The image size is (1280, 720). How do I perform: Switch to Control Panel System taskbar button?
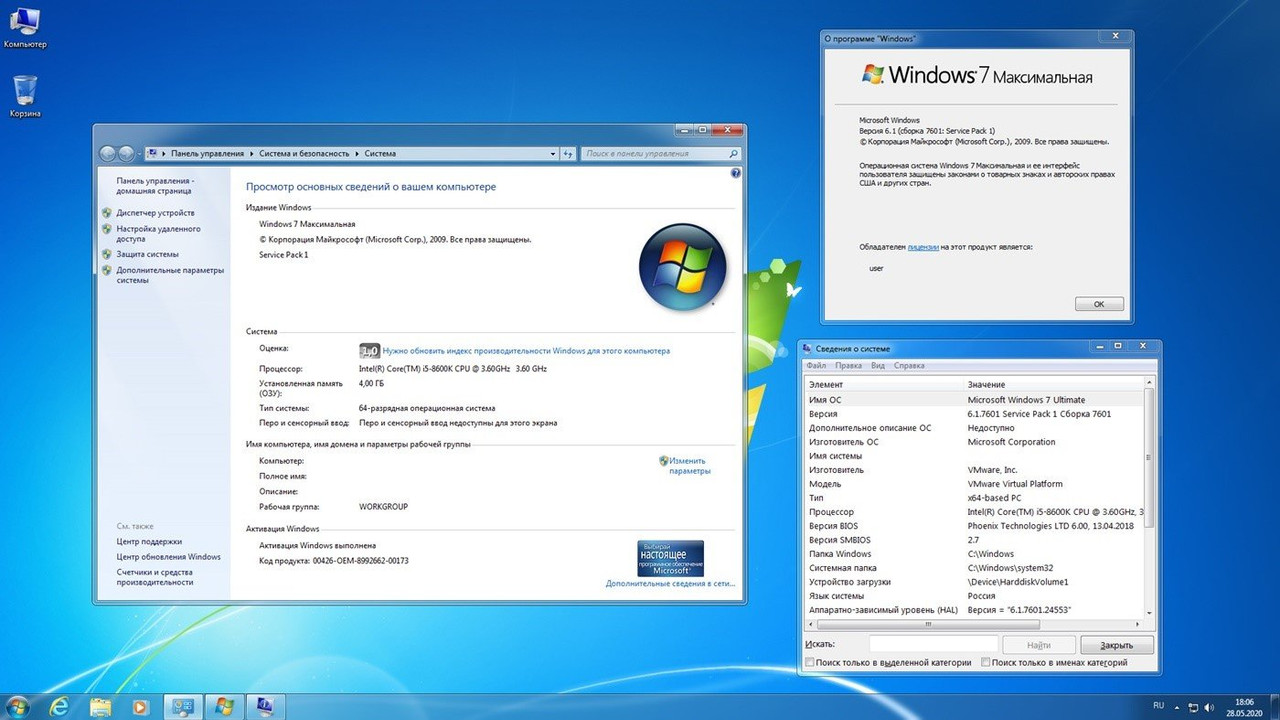[x=183, y=707]
